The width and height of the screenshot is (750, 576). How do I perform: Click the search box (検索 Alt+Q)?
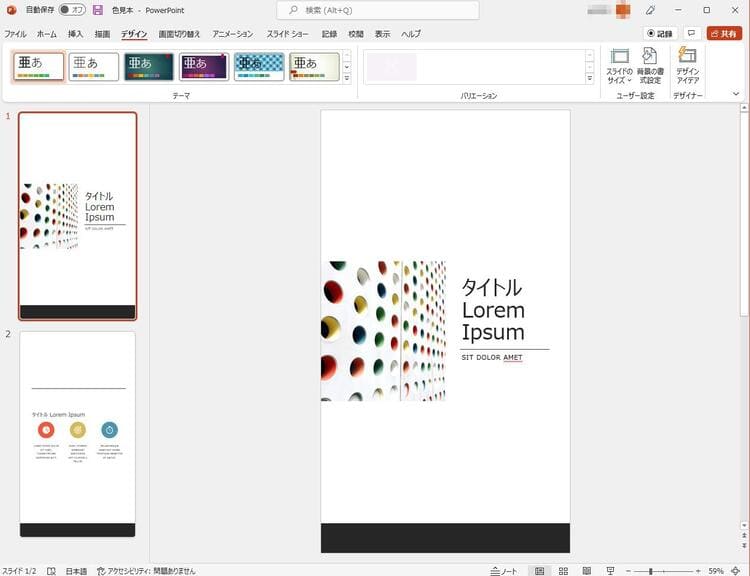[x=378, y=10]
